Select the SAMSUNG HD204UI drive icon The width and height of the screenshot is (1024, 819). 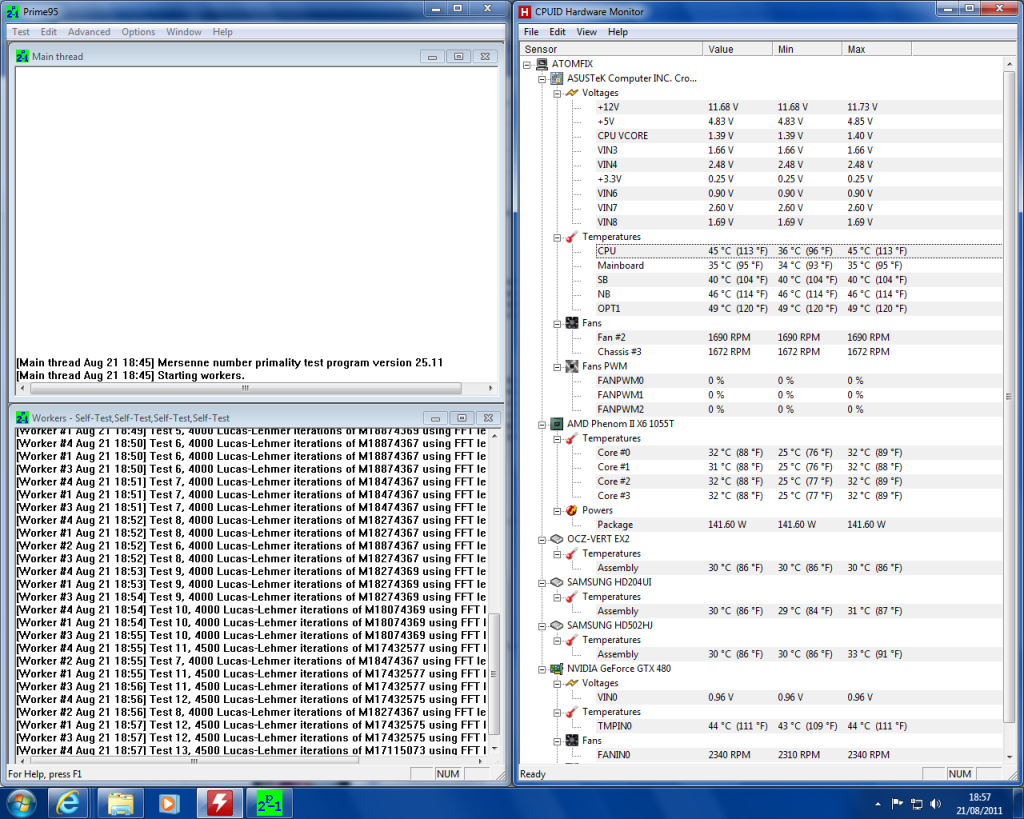557,583
